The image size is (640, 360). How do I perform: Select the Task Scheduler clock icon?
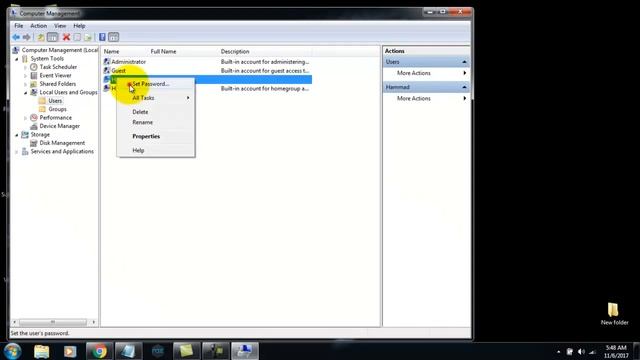[34, 67]
